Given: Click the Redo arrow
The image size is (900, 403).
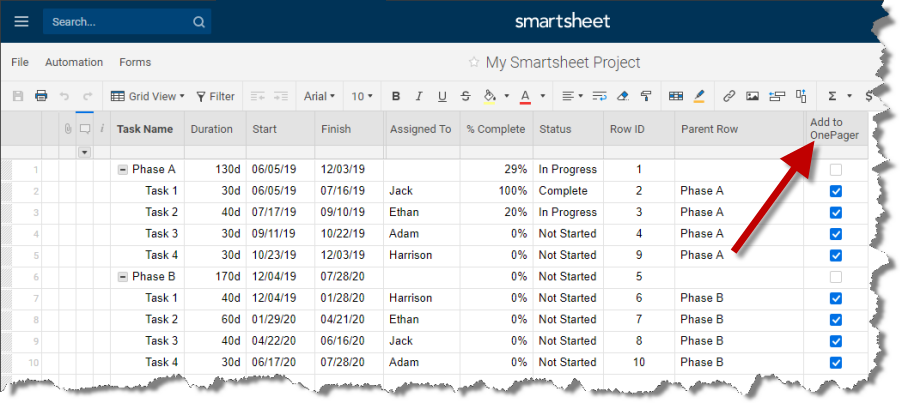Looking at the screenshot, I should point(87,96).
